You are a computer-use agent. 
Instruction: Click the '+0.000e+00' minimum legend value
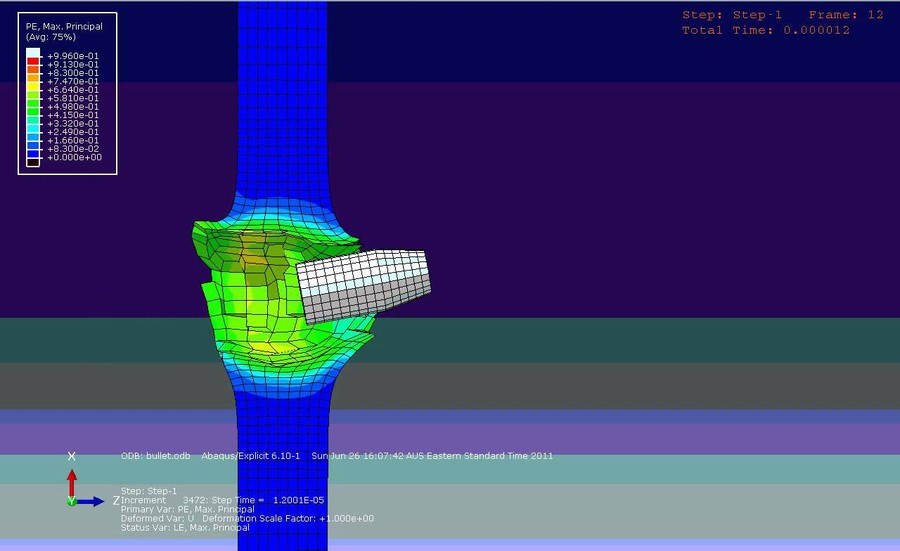(x=72, y=158)
